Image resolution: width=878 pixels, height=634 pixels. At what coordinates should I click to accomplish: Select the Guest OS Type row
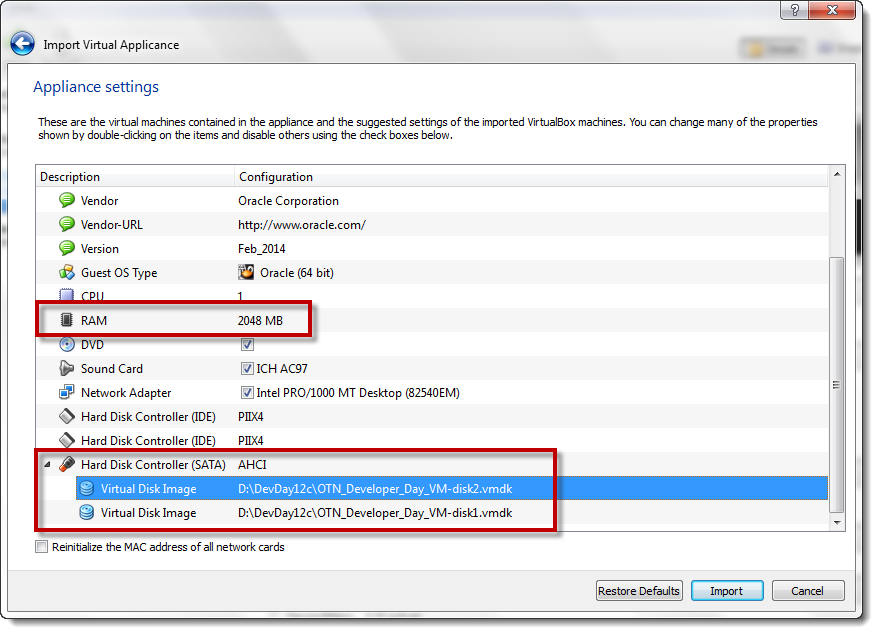432,273
